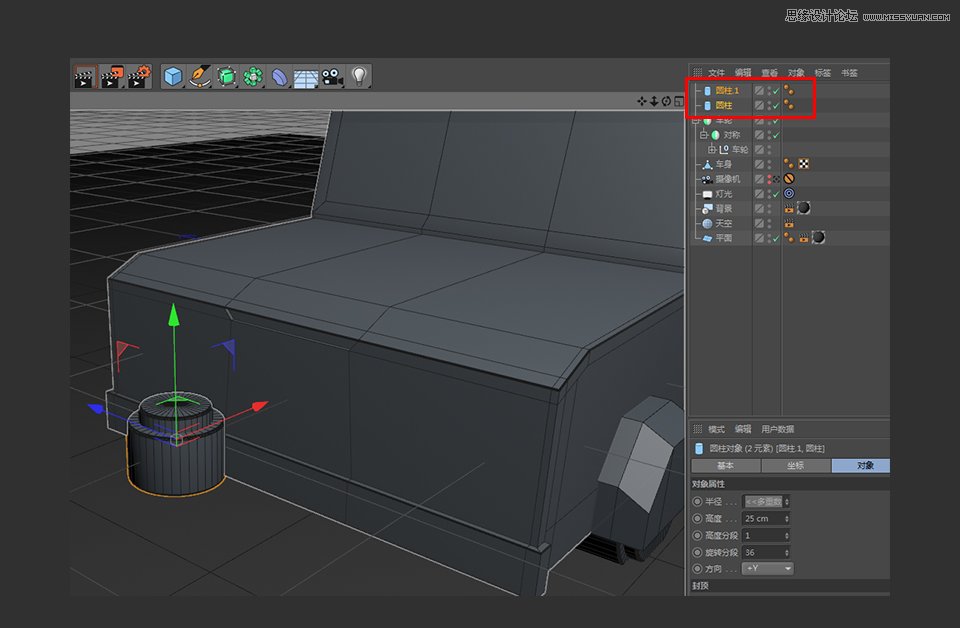Click the 封顶 section label
Screen dimensions: 960x628
point(700,586)
